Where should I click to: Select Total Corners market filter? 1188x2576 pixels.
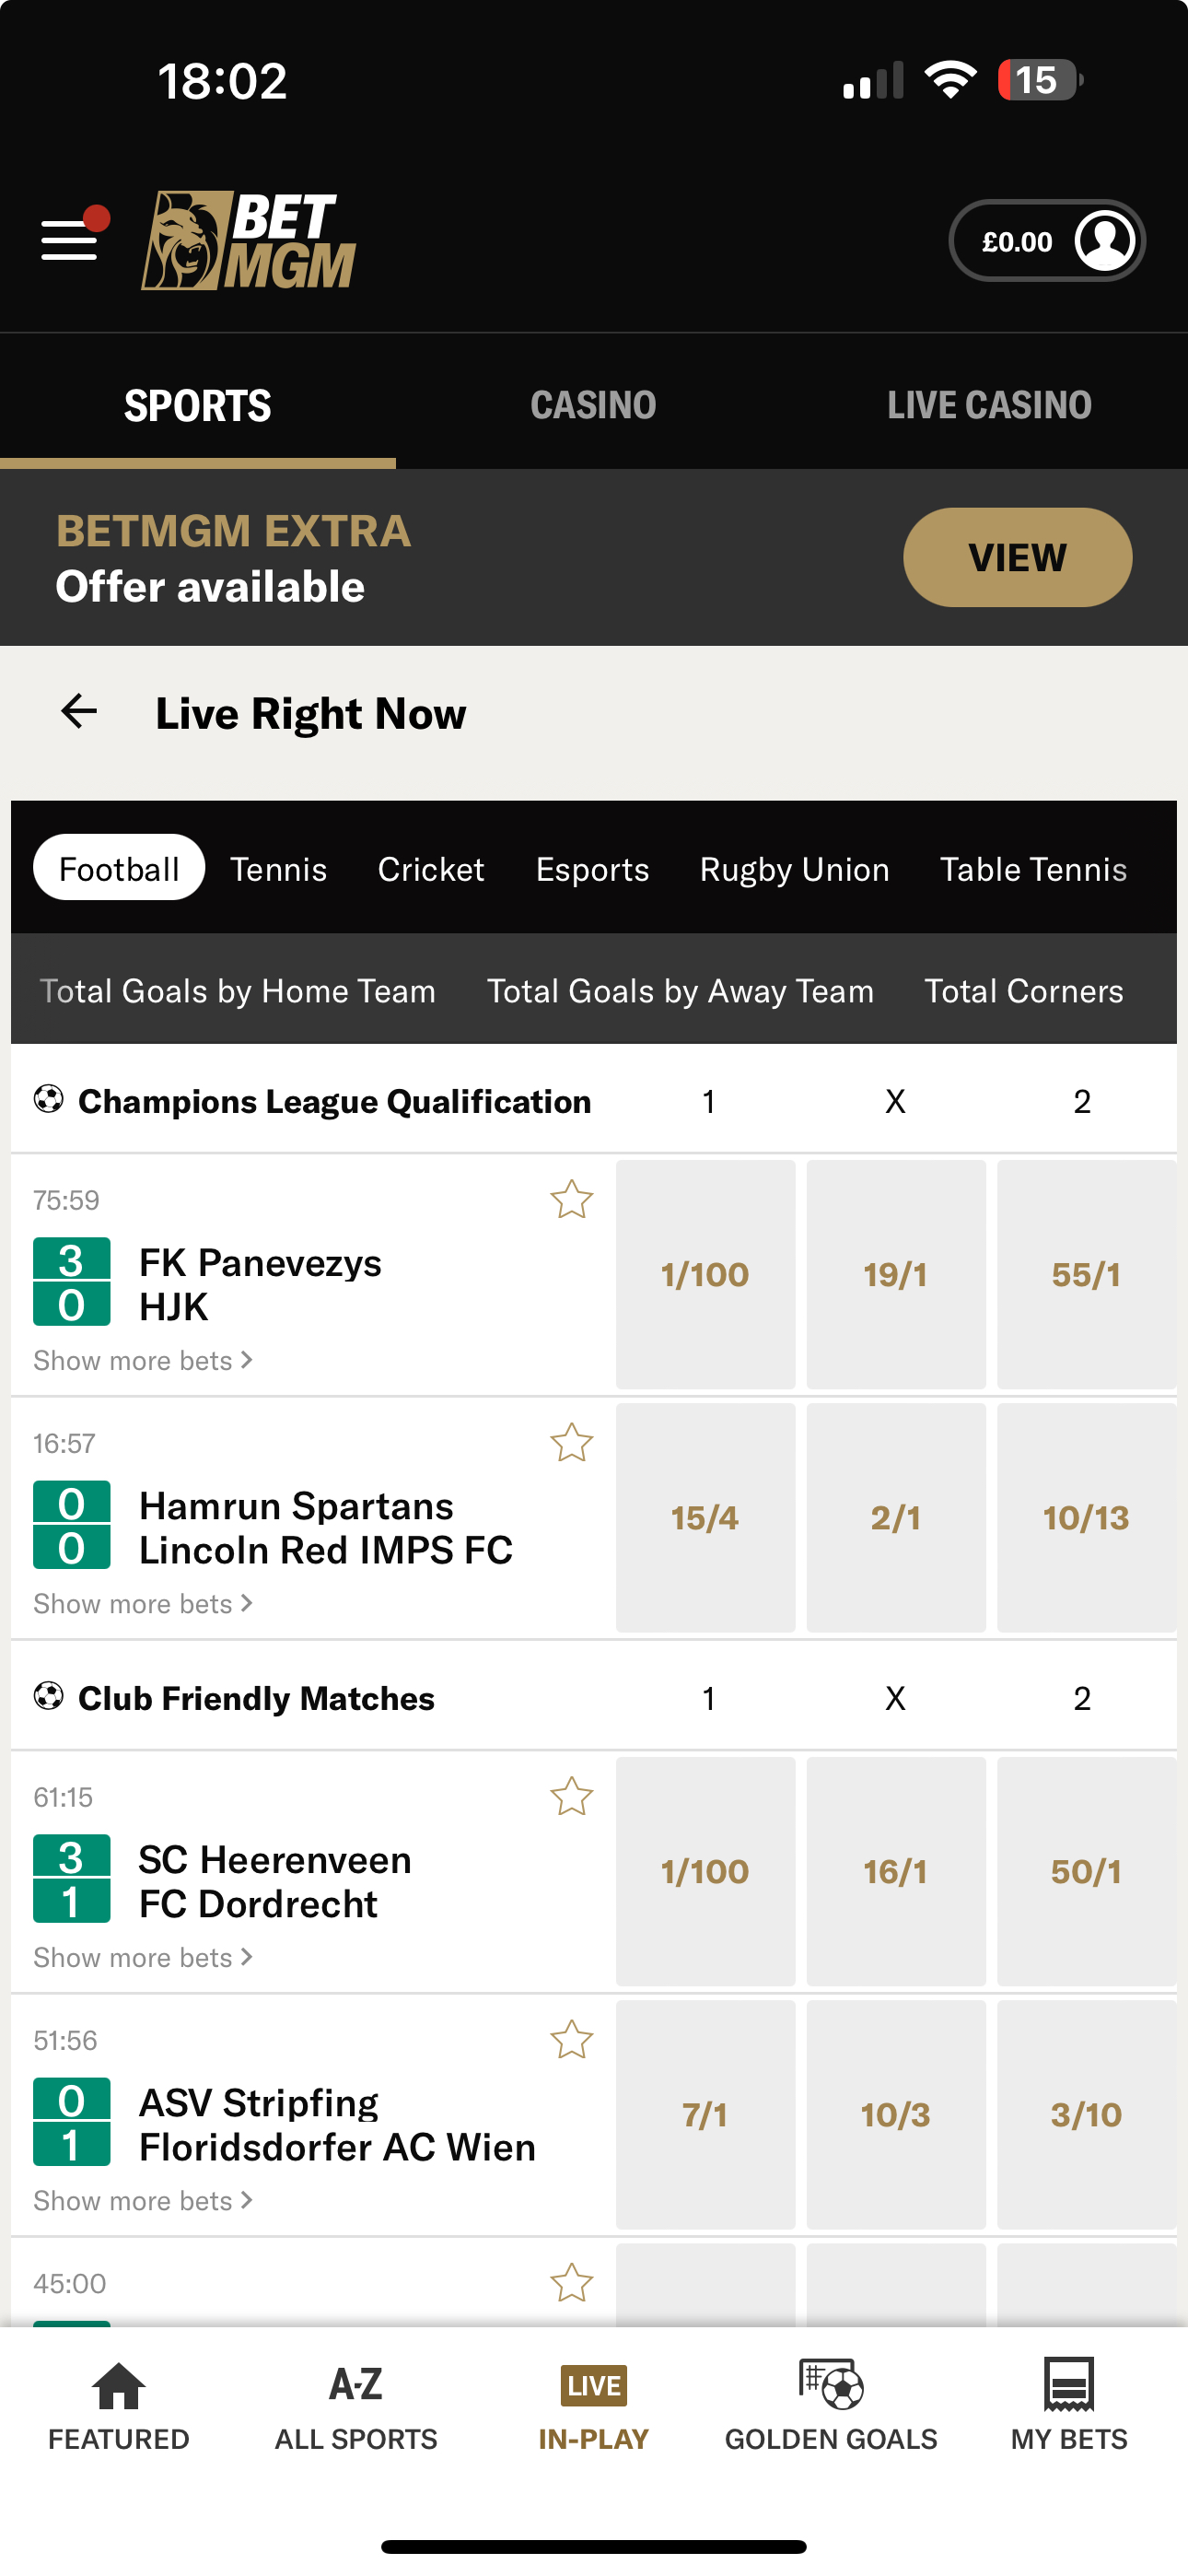pos(1024,990)
